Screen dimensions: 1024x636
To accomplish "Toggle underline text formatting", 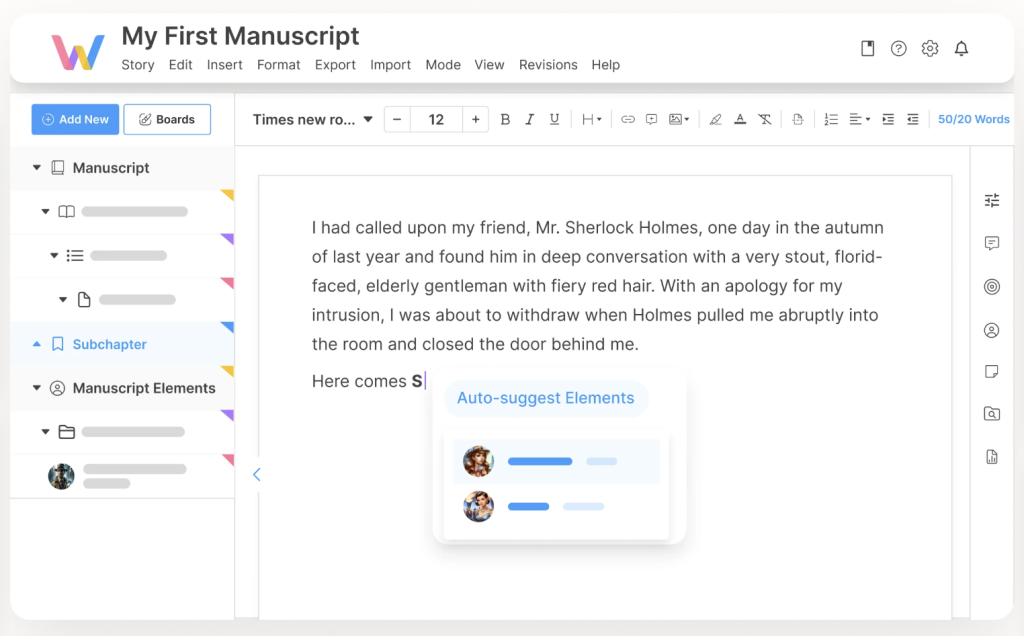I will click(555, 119).
